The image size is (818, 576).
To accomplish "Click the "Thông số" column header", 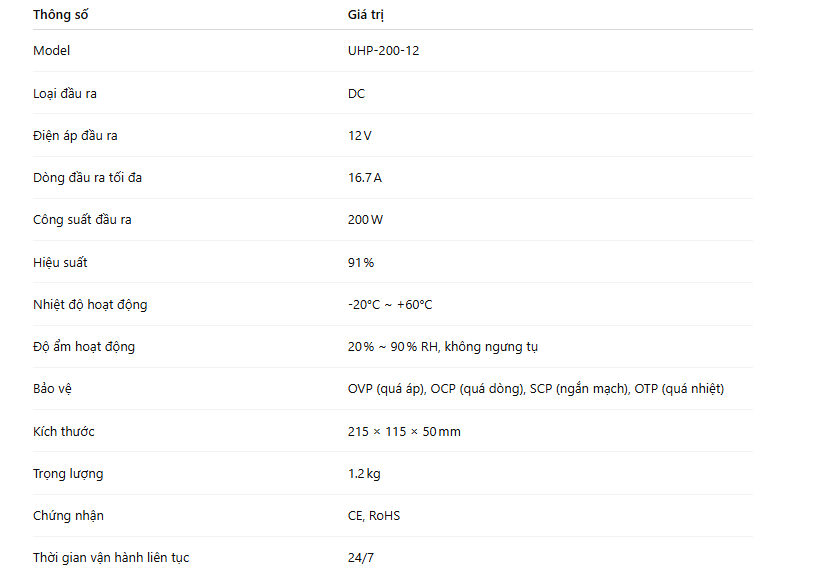I will tap(59, 15).
